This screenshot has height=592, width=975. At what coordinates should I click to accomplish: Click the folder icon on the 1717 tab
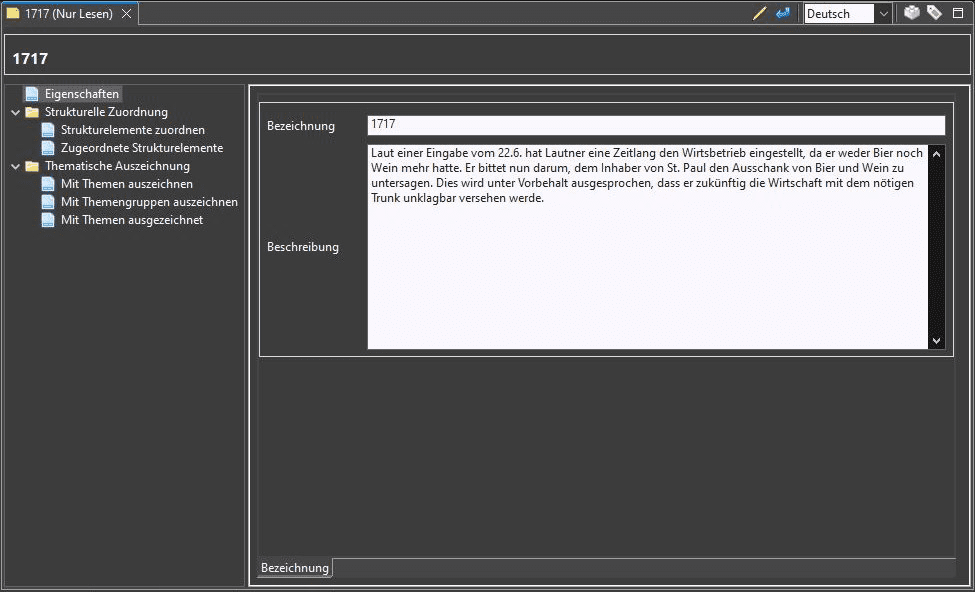(13, 14)
